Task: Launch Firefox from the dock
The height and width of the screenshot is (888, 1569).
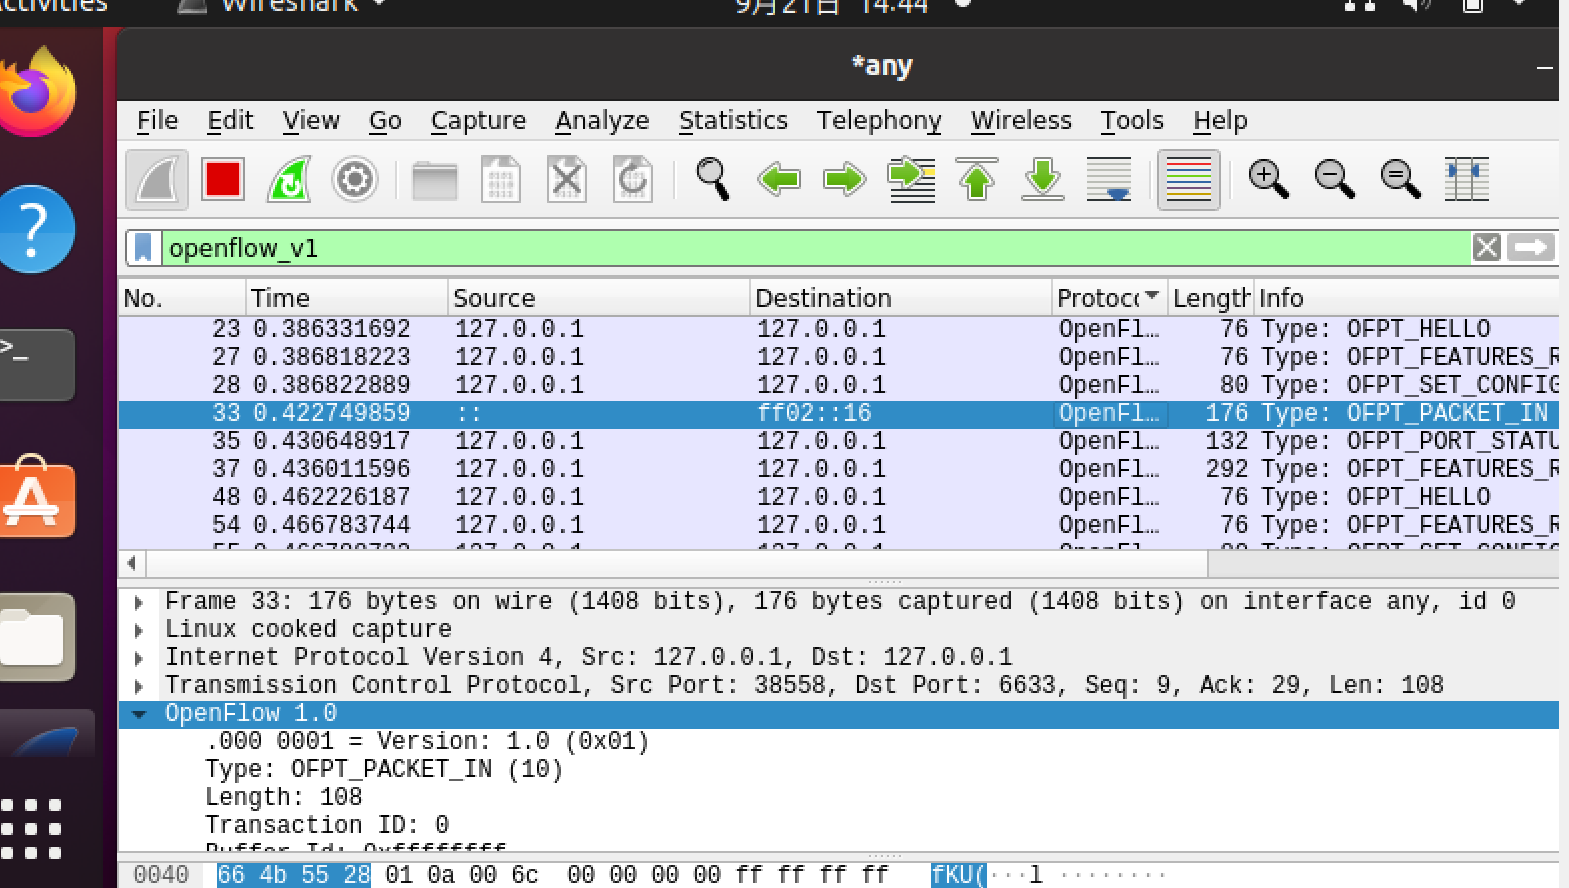Action: (x=36, y=92)
